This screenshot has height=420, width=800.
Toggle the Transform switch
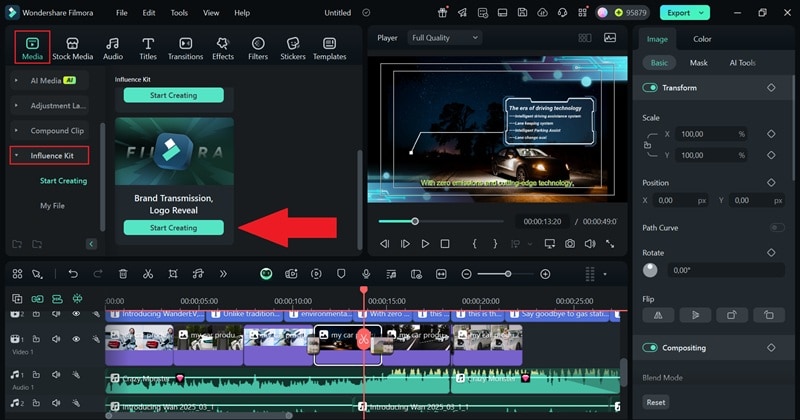pos(650,88)
